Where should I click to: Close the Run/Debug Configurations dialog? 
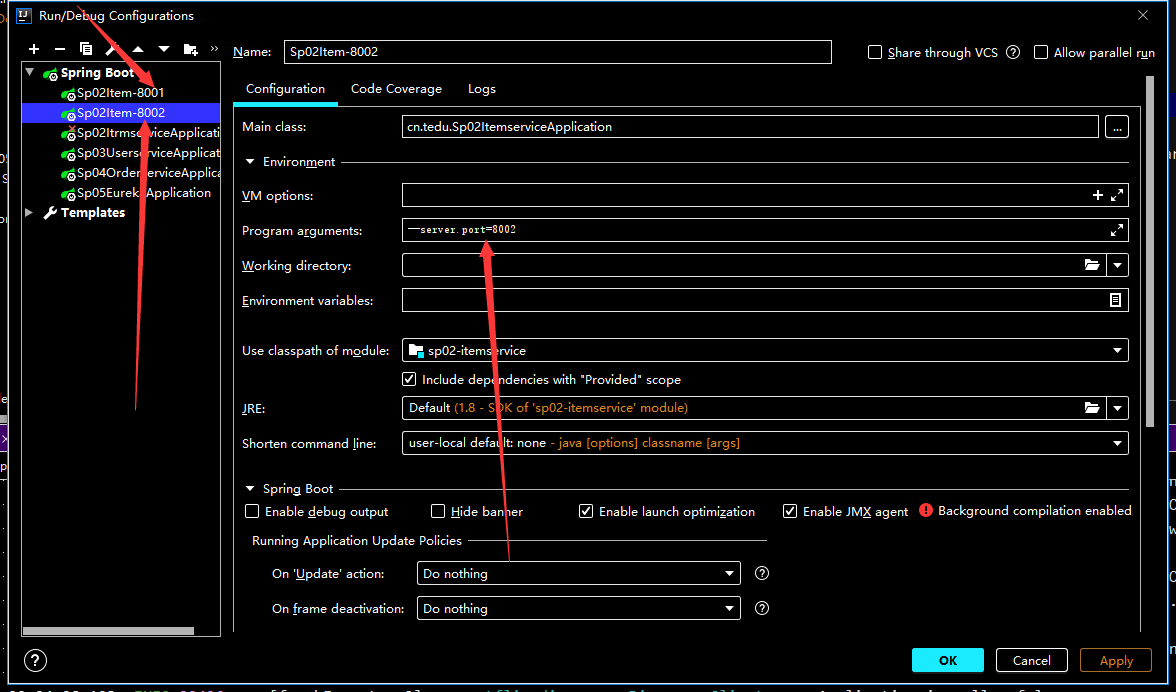pyautogui.click(x=1143, y=15)
